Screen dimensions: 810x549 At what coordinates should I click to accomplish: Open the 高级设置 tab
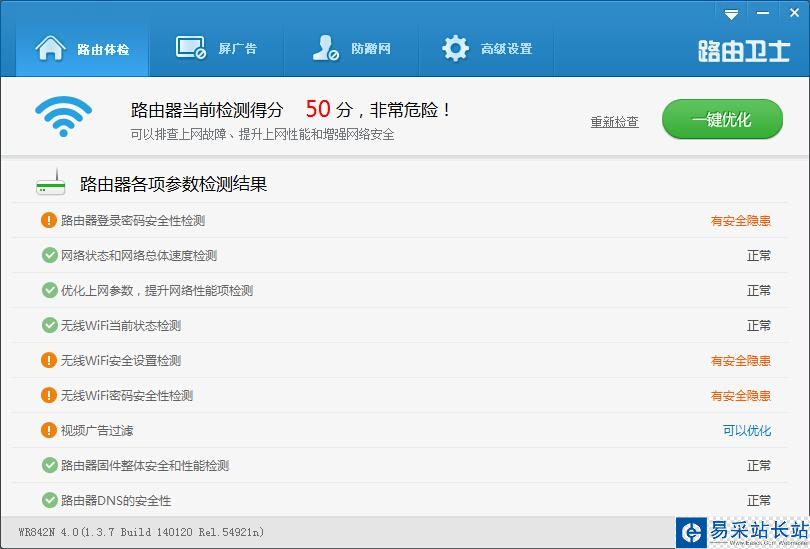(x=487, y=49)
